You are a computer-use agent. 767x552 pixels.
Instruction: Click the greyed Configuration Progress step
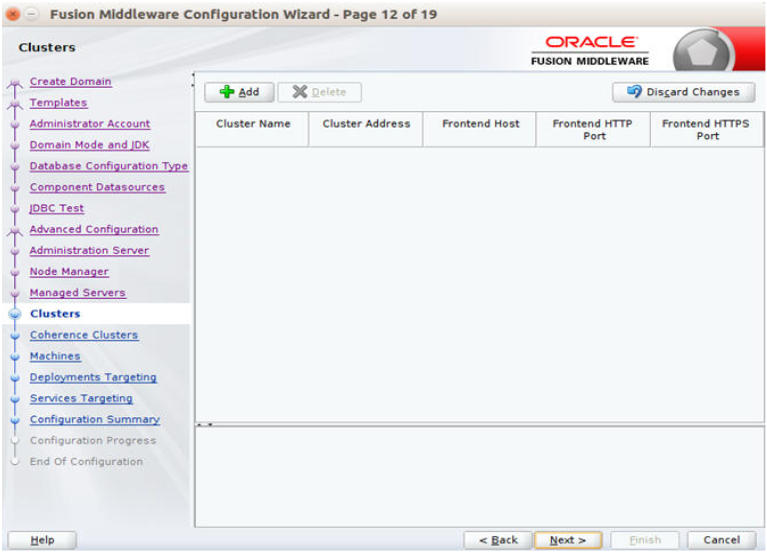click(x=93, y=440)
